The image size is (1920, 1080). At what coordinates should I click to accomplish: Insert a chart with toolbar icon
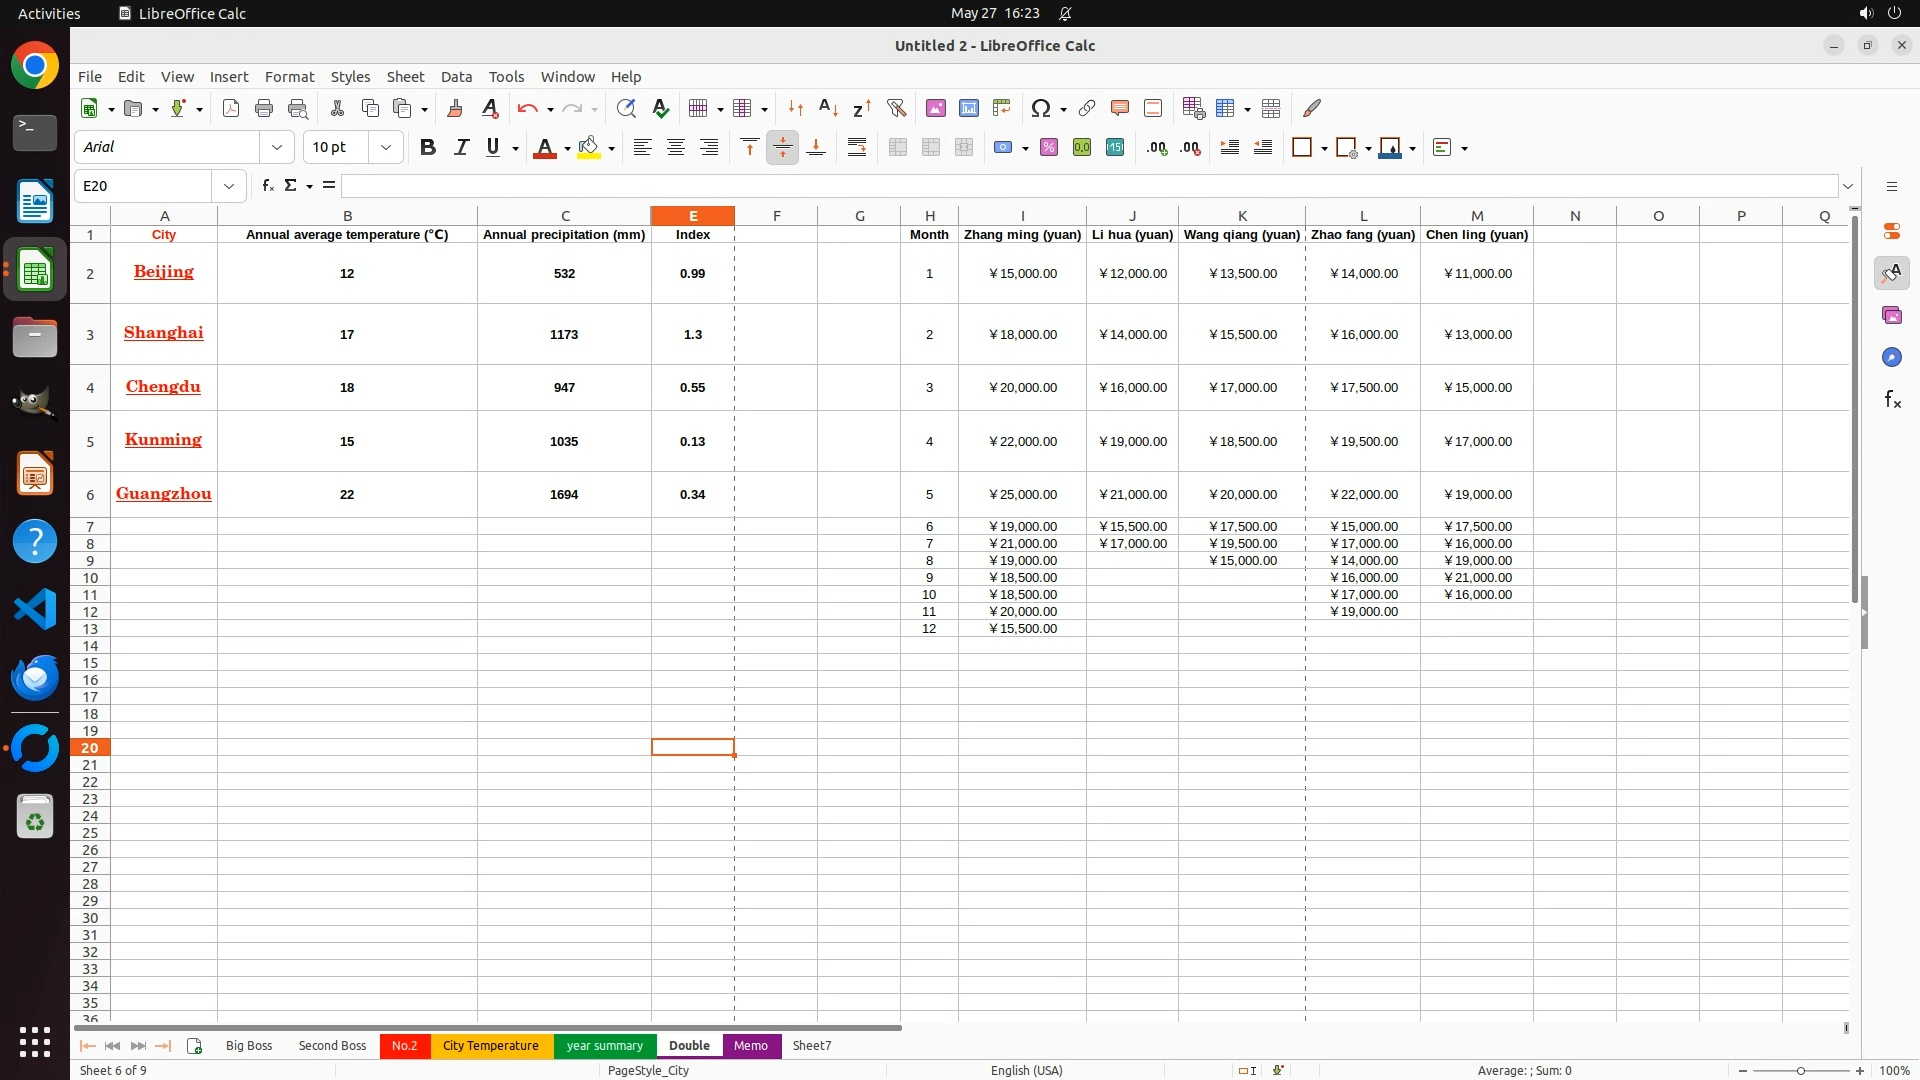[x=969, y=108]
